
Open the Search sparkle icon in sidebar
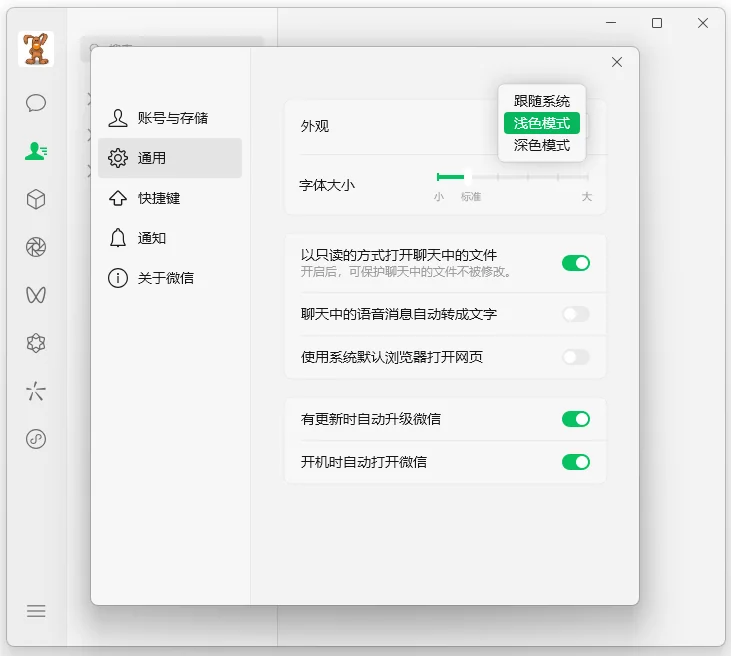(36, 391)
